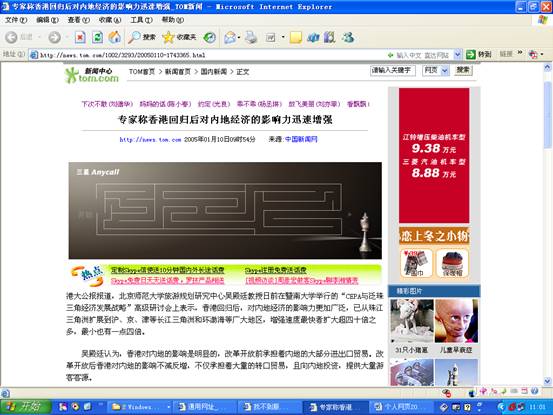This screenshot has width=553, height=415.
Task: Click the Media/History round green icon
Action: tap(210, 37)
